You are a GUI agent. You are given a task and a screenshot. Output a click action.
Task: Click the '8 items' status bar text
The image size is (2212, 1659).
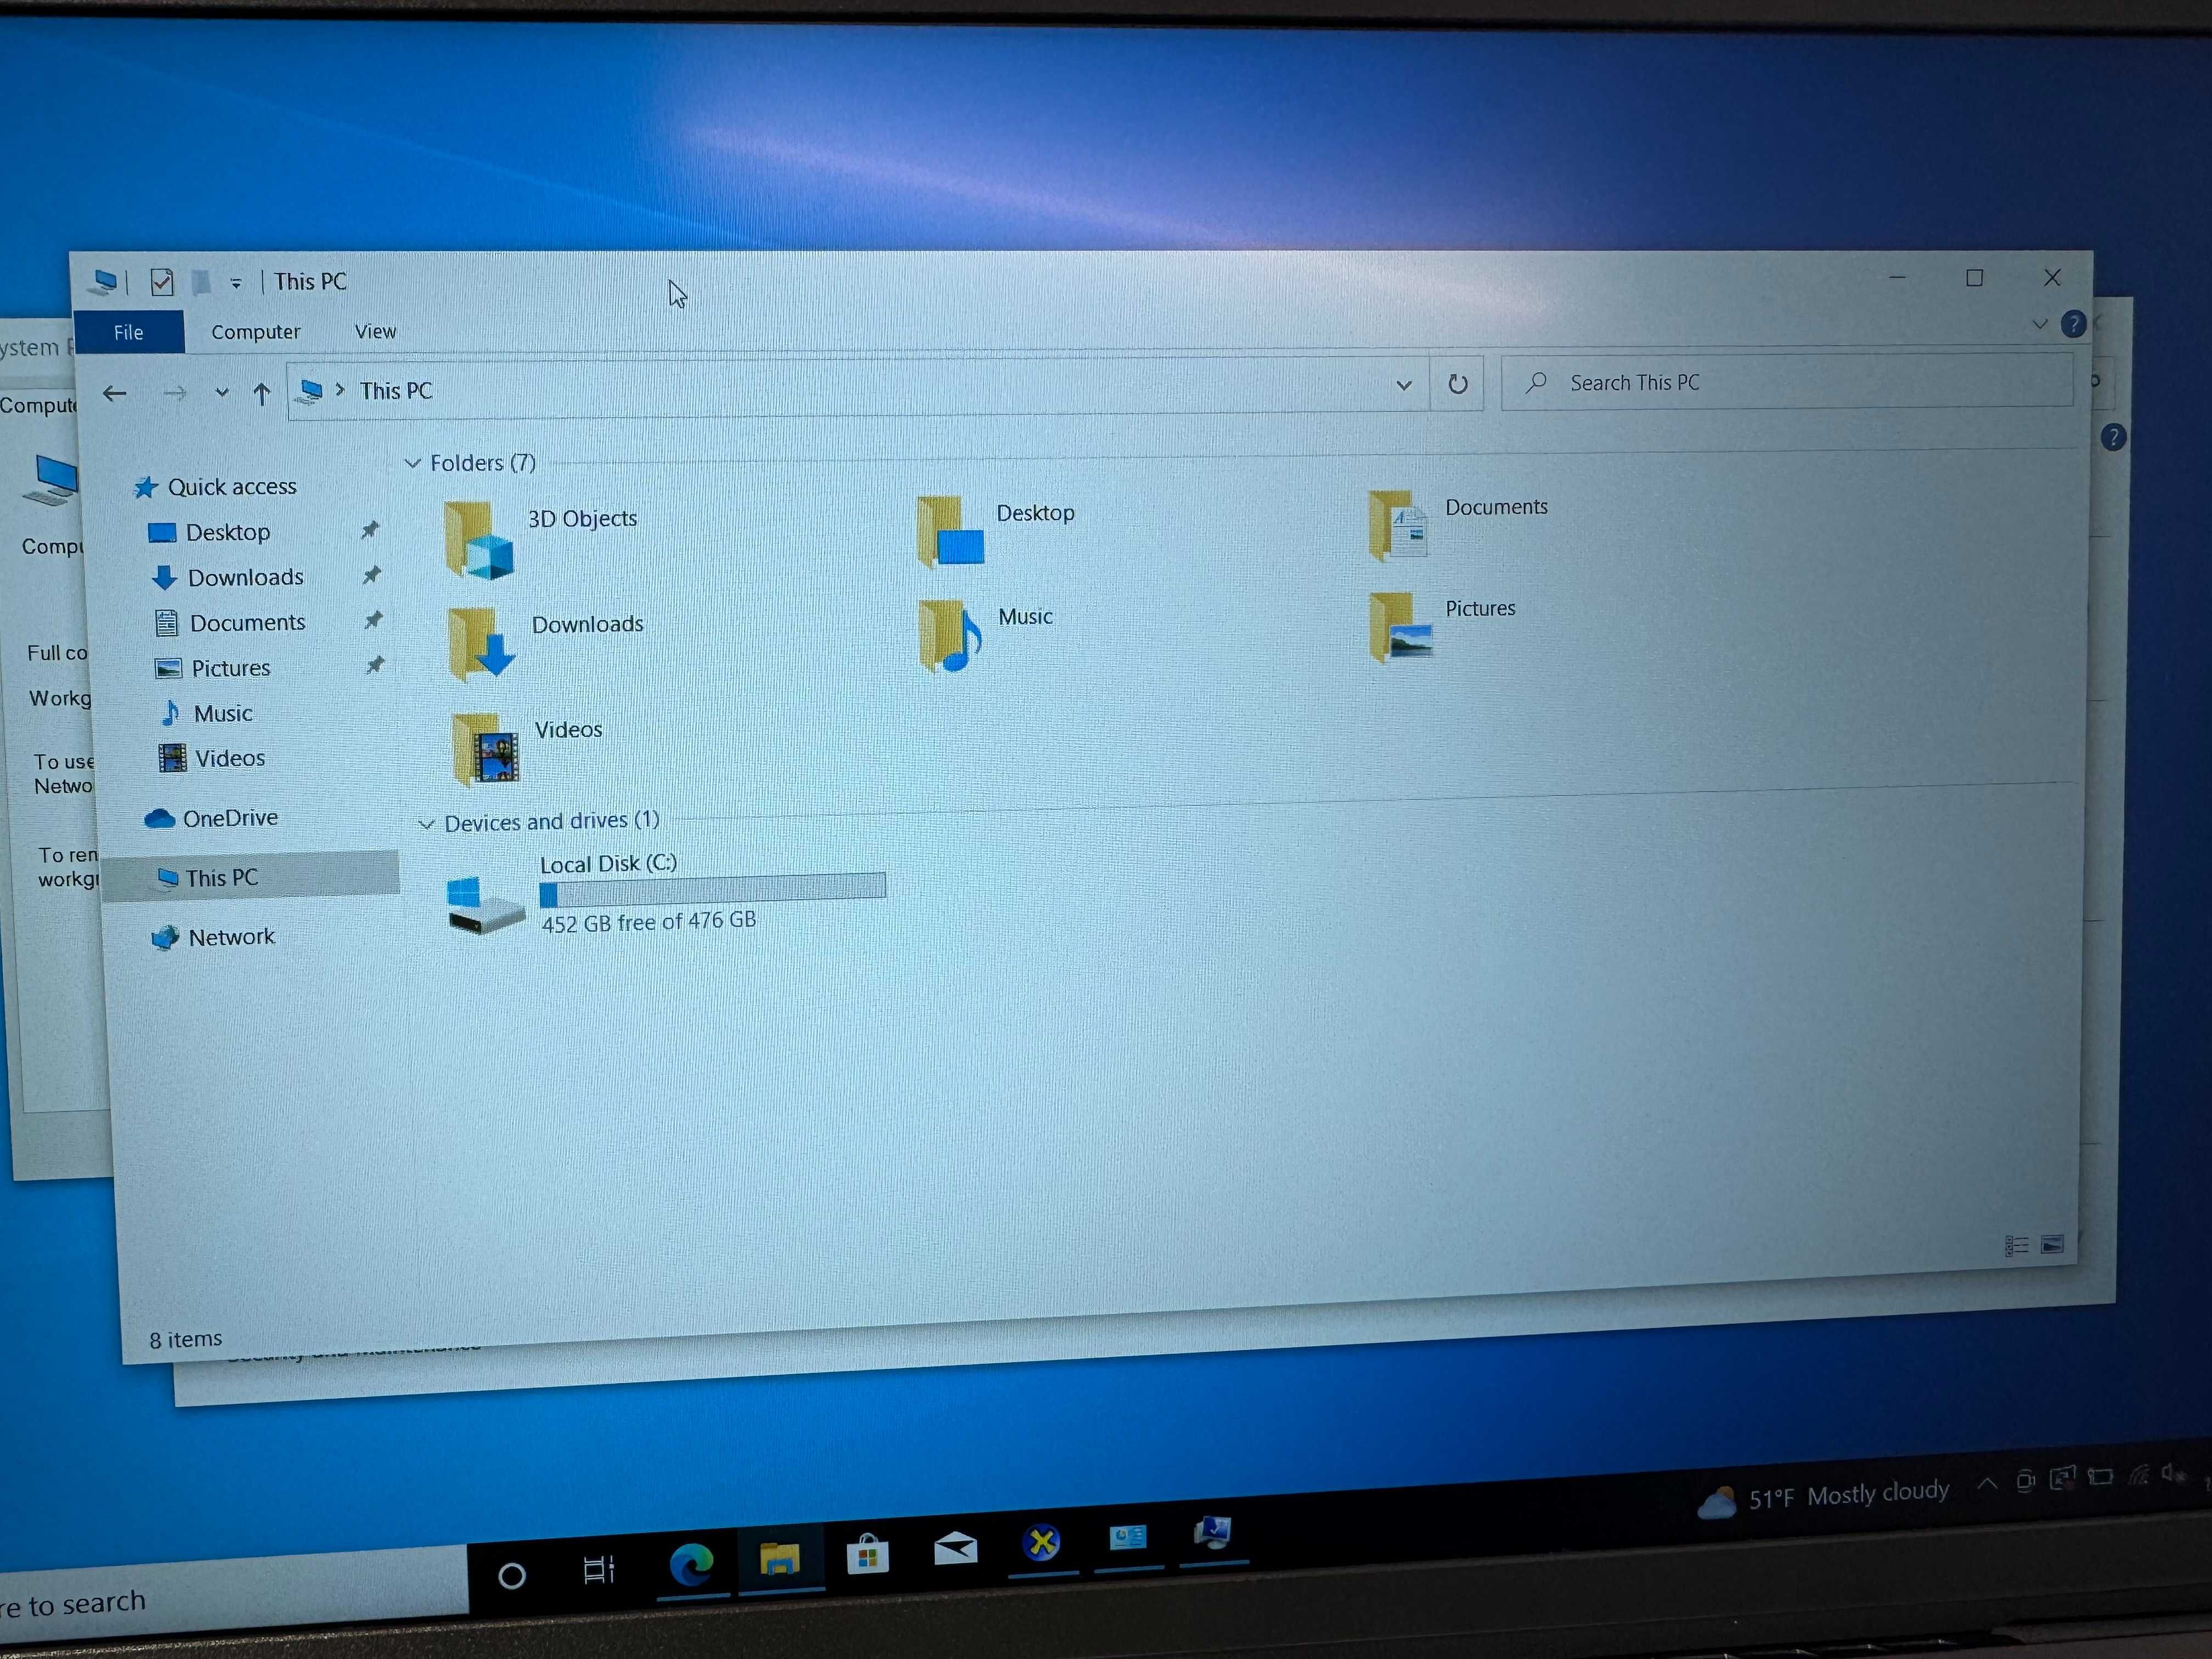(186, 1339)
